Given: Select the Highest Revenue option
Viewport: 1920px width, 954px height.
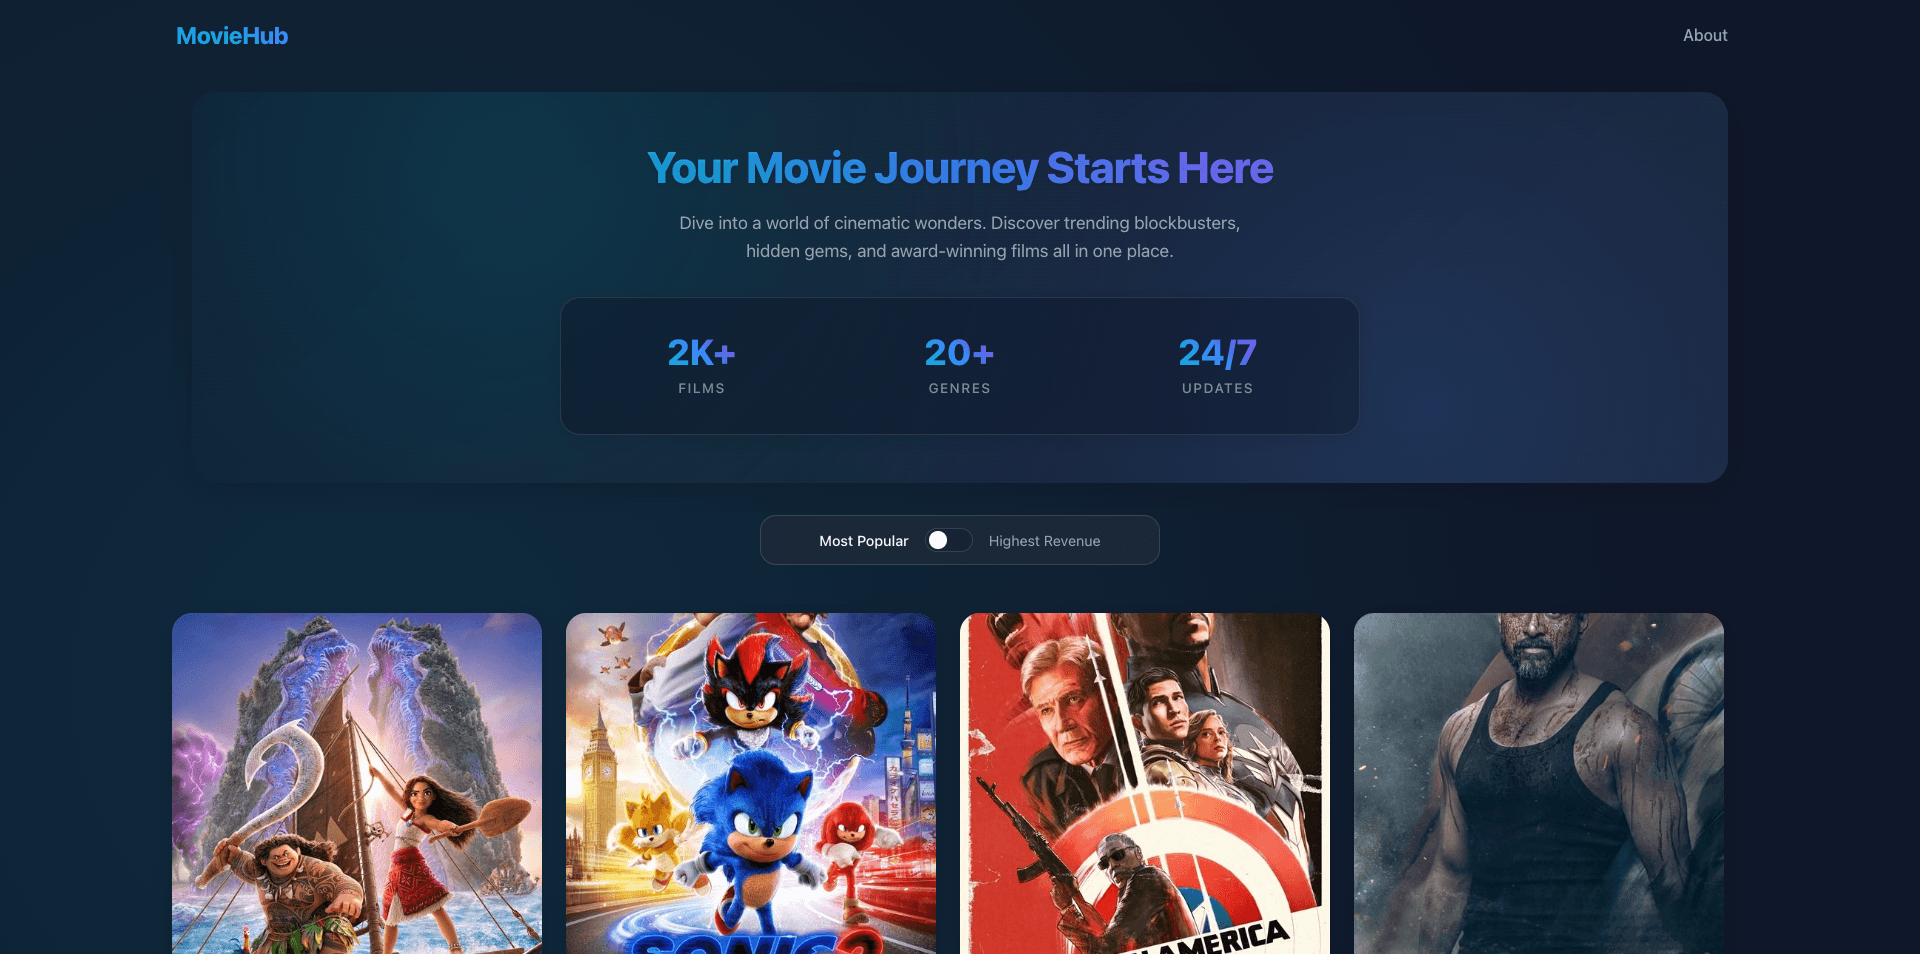Looking at the screenshot, I should [x=1044, y=541].
